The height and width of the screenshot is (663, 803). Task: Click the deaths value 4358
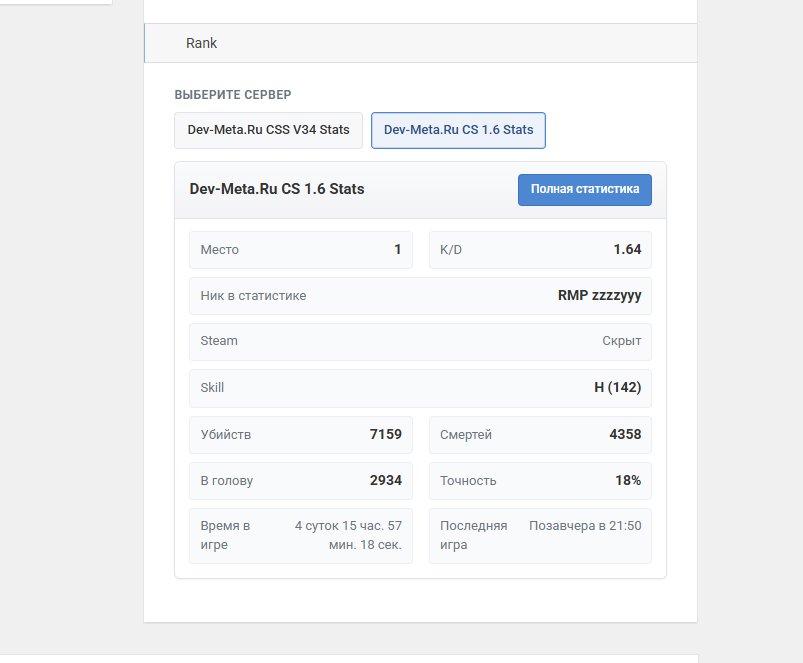point(625,434)
